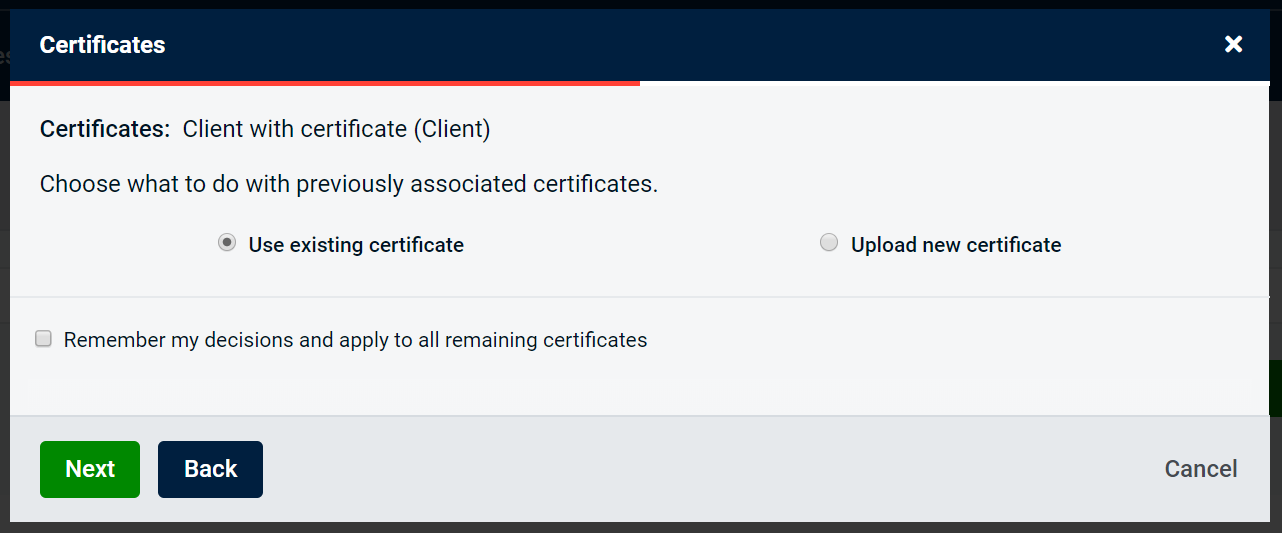Screen dimensions: 1282x533
Task: Click the 'Remember my decisions and apply' label
Action: coord(355,340)
